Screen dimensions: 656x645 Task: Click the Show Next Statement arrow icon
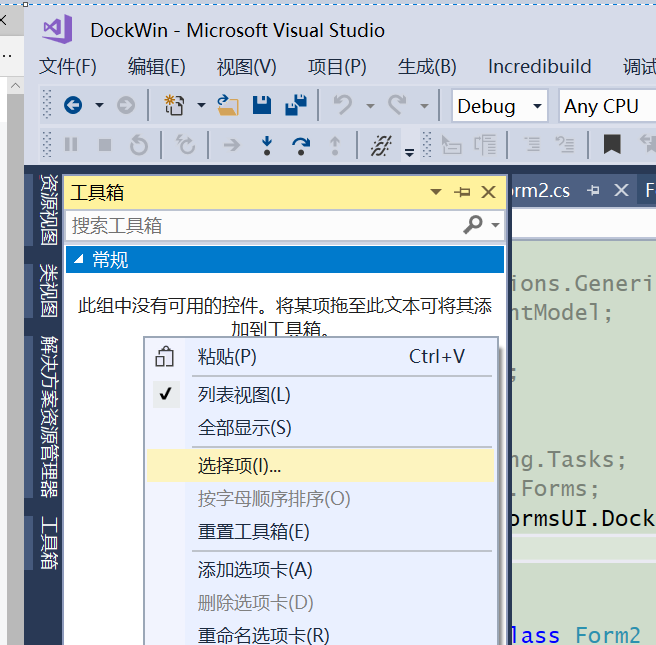point(231,145)
